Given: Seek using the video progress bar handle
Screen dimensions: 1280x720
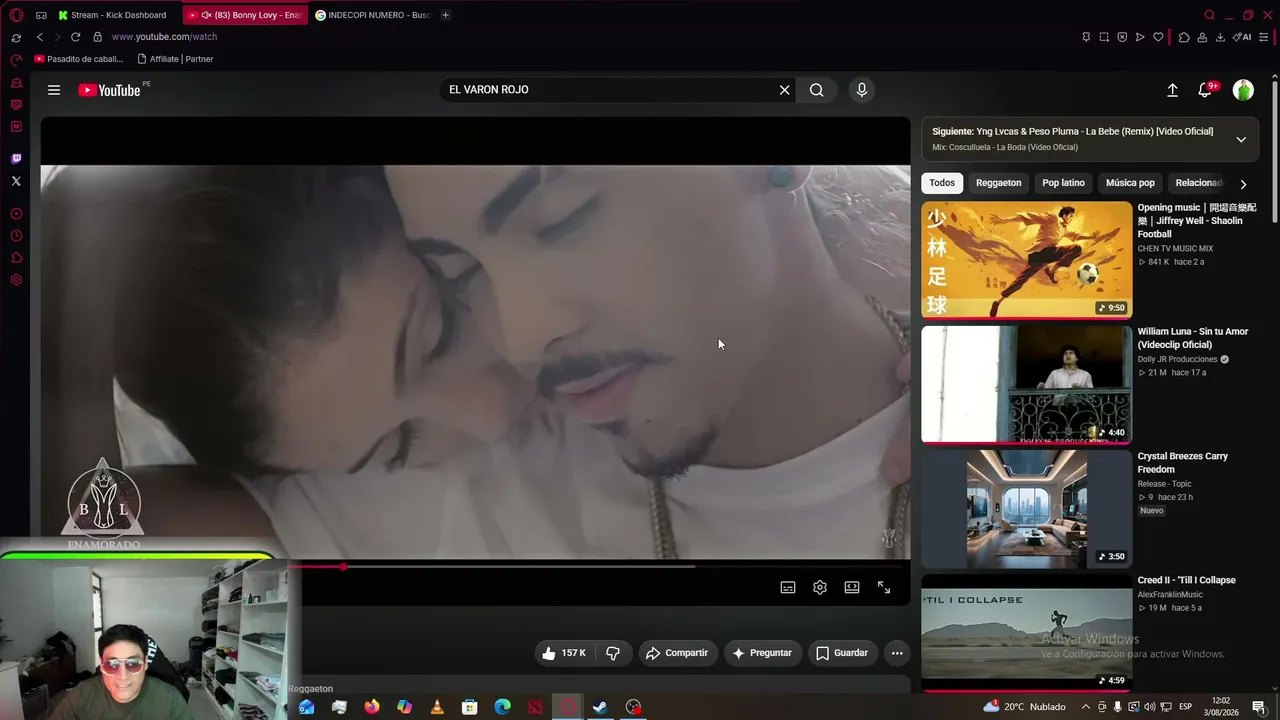Looking at the screenshot, I should [x=343, y=567].
